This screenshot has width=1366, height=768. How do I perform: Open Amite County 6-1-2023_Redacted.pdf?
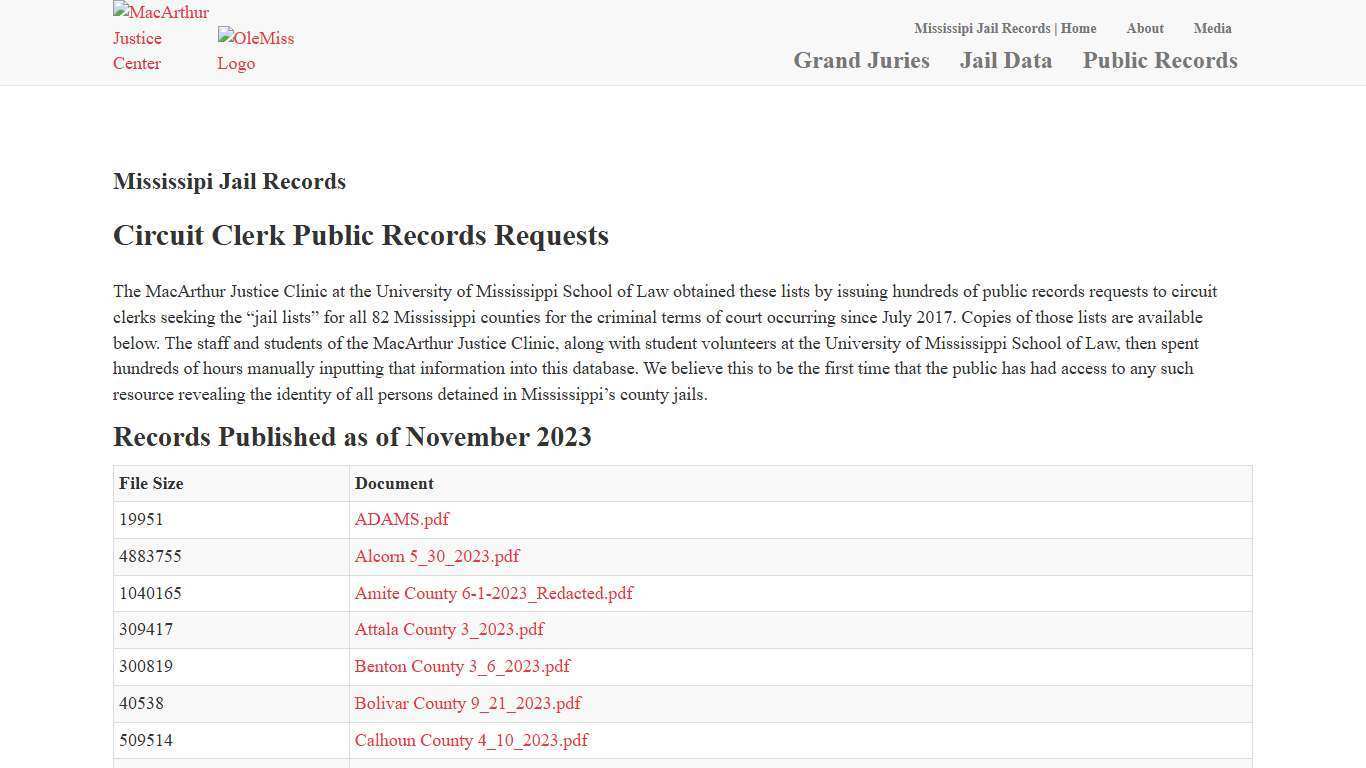[494, 593]
